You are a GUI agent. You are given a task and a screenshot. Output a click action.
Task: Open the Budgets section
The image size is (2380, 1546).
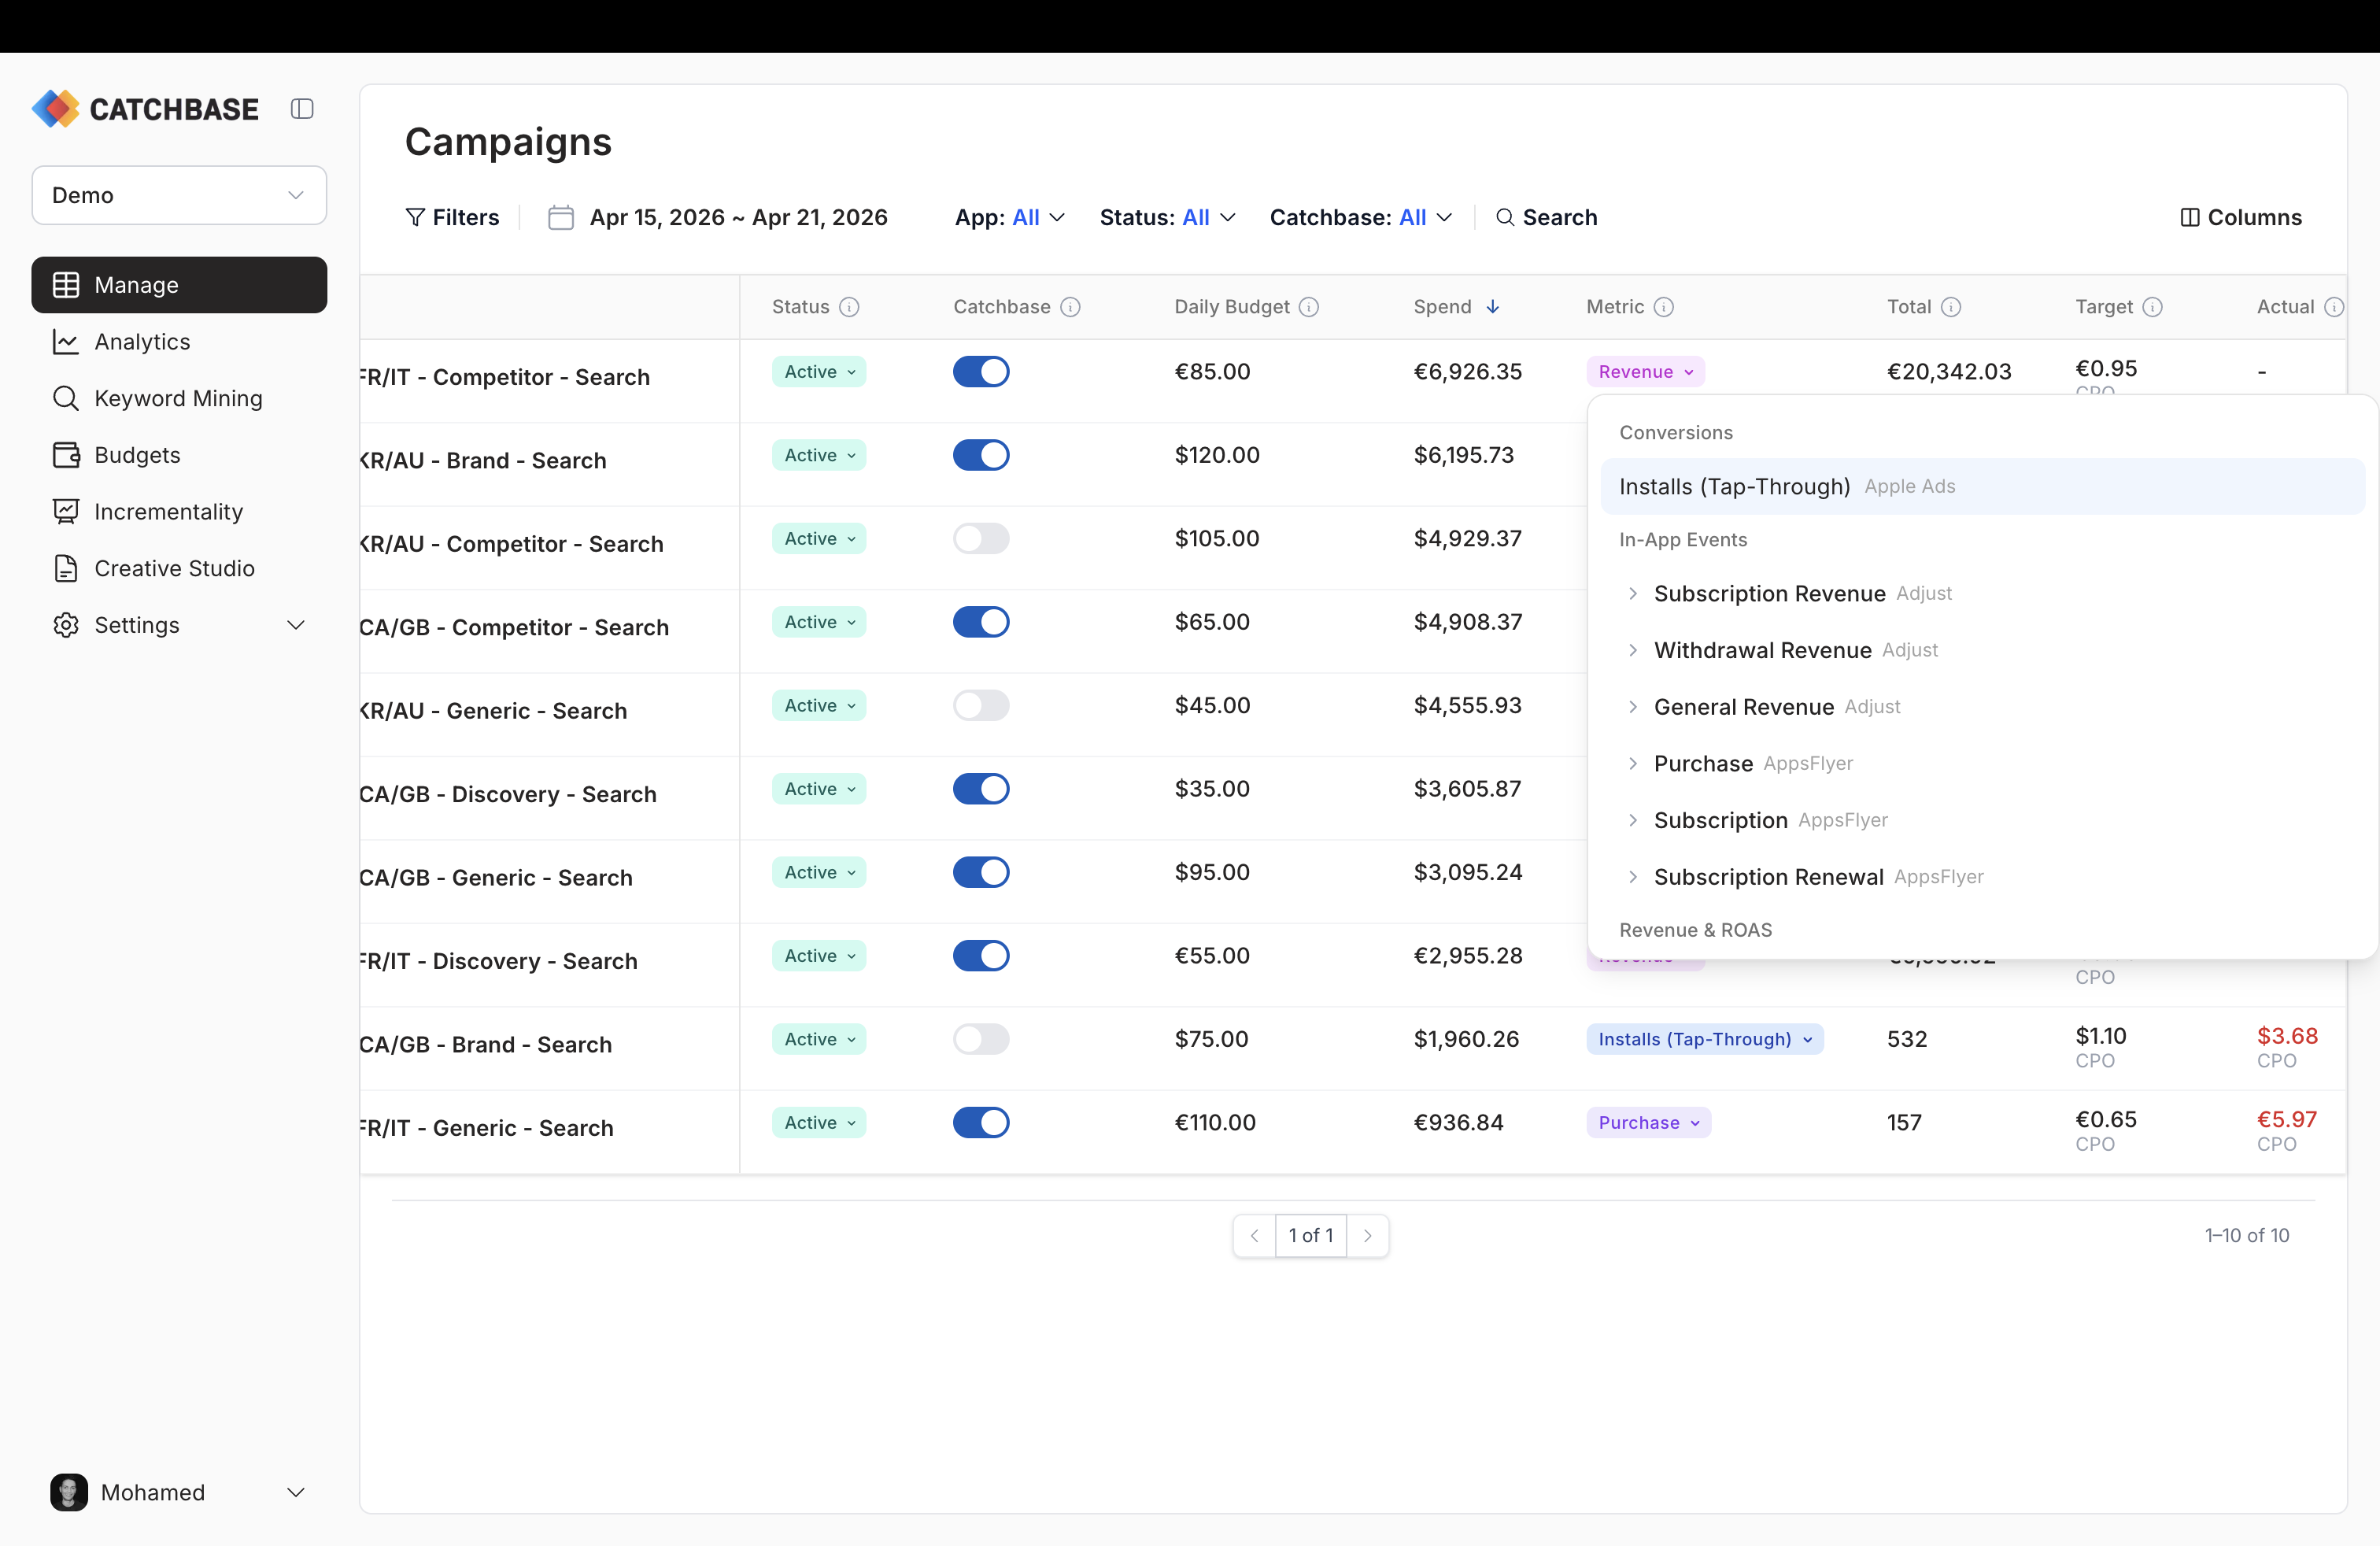click(137, 455)
